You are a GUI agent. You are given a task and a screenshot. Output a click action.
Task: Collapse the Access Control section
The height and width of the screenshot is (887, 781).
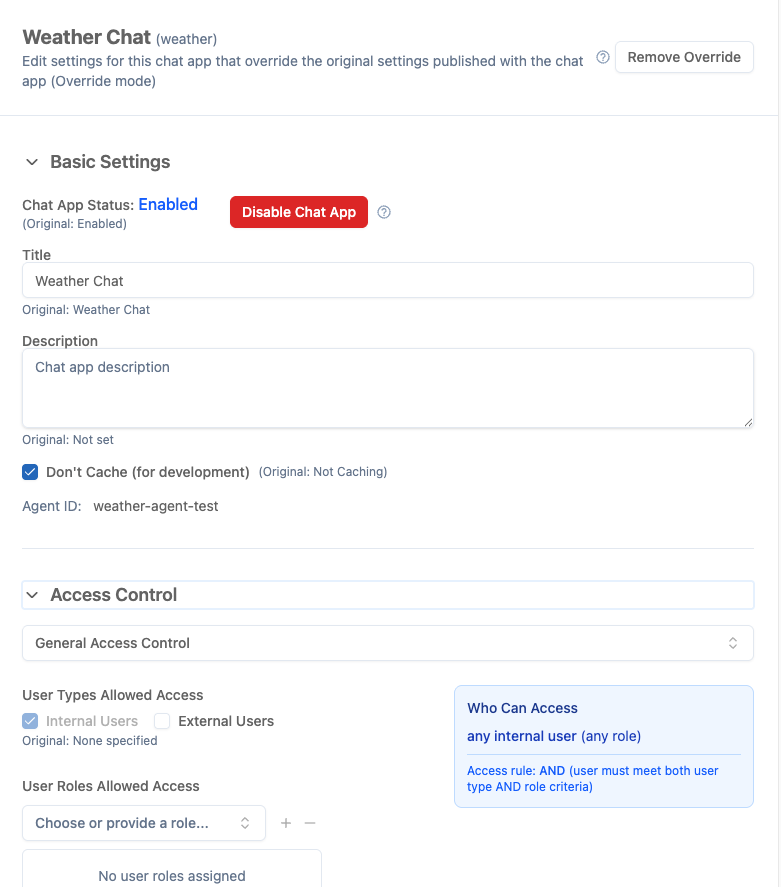(x=33, y=594)
